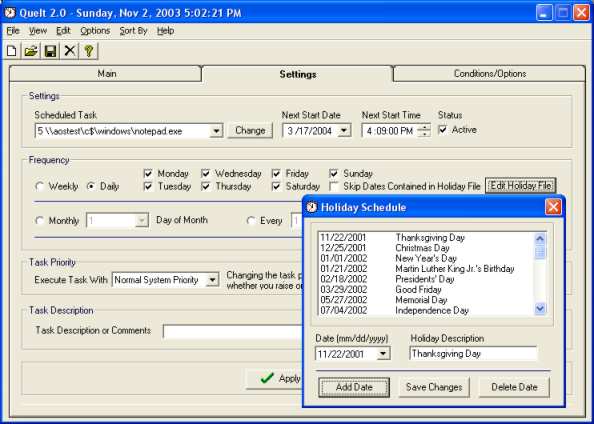Viewport: 594px width, 424px height.
Task: Click the Add Date button
Action: 354,387
